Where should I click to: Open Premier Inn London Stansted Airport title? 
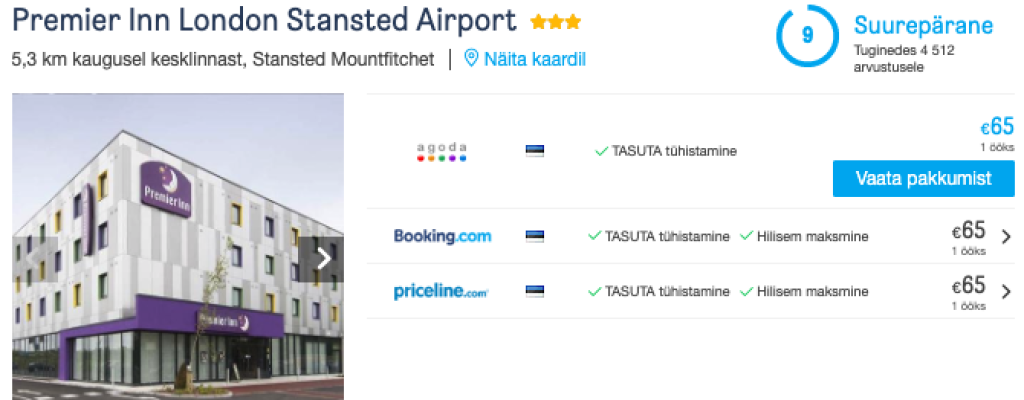pos(265,21)
